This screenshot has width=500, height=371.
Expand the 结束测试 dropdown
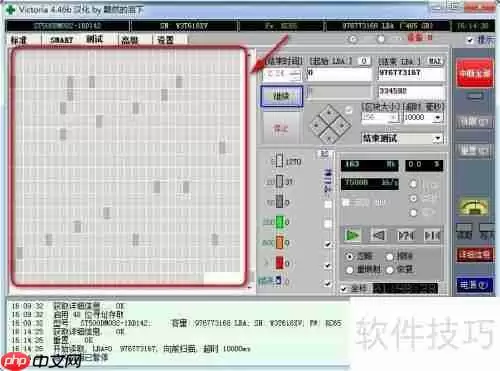coord(438,138)
